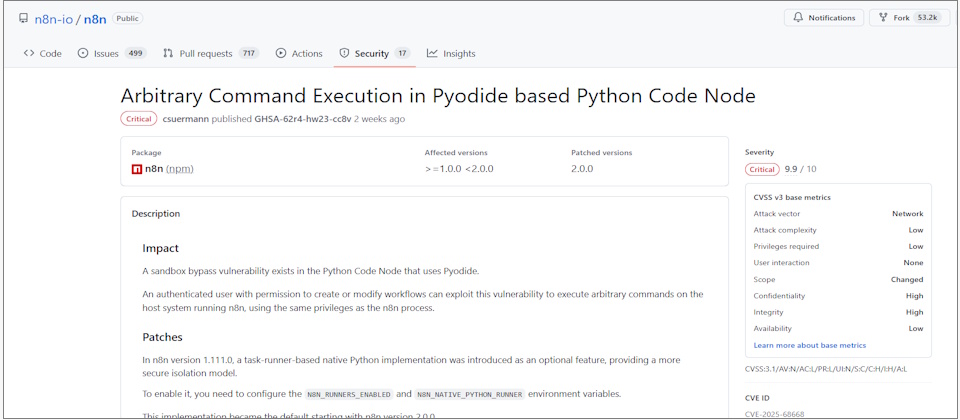Click the repository book icon beside n8n-io

(24, 18)
